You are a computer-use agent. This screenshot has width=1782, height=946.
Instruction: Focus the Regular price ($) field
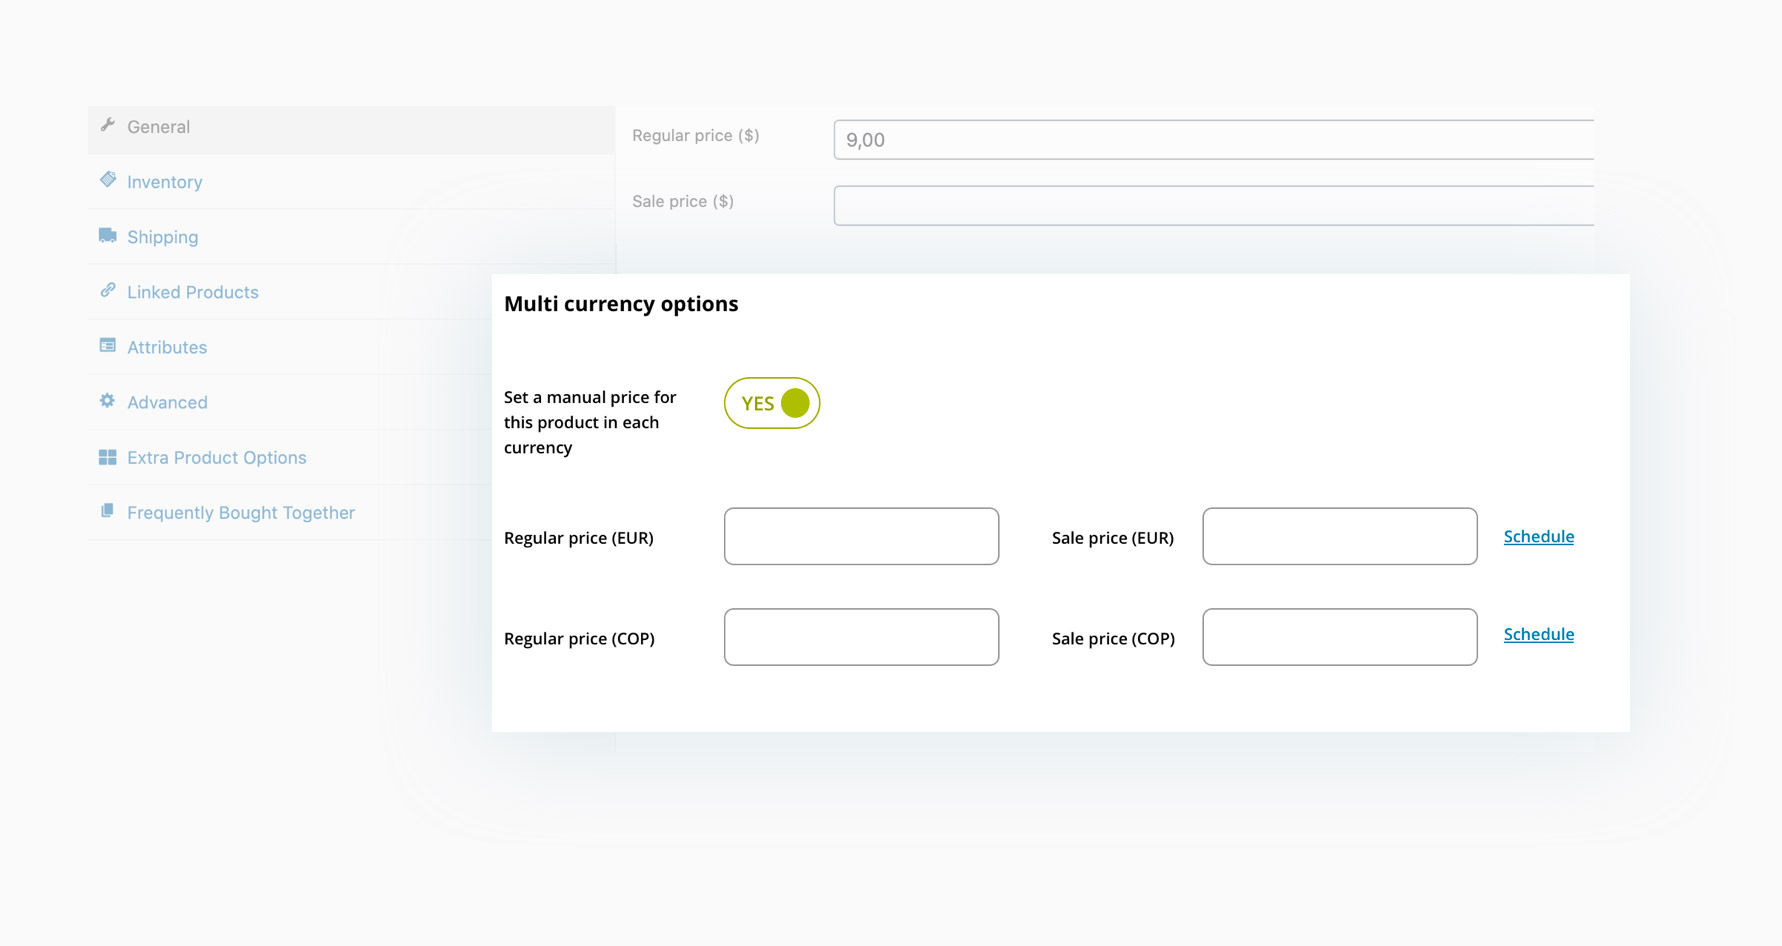click(1213, 140)
